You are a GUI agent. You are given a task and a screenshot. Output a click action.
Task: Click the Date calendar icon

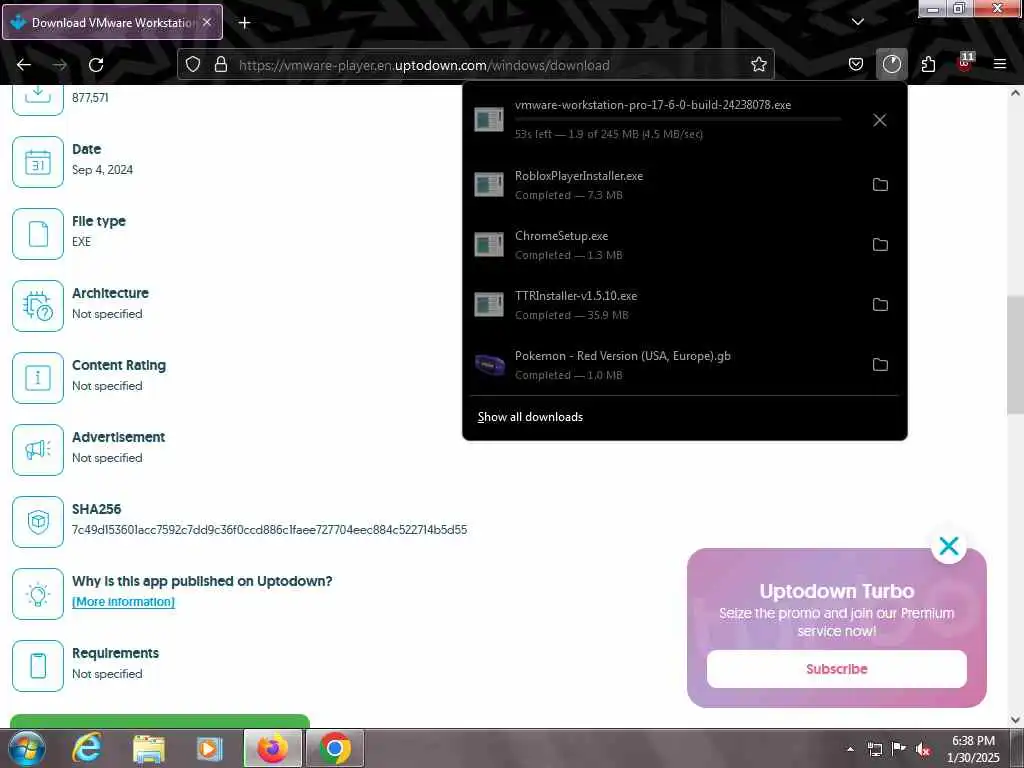[38, 162]
